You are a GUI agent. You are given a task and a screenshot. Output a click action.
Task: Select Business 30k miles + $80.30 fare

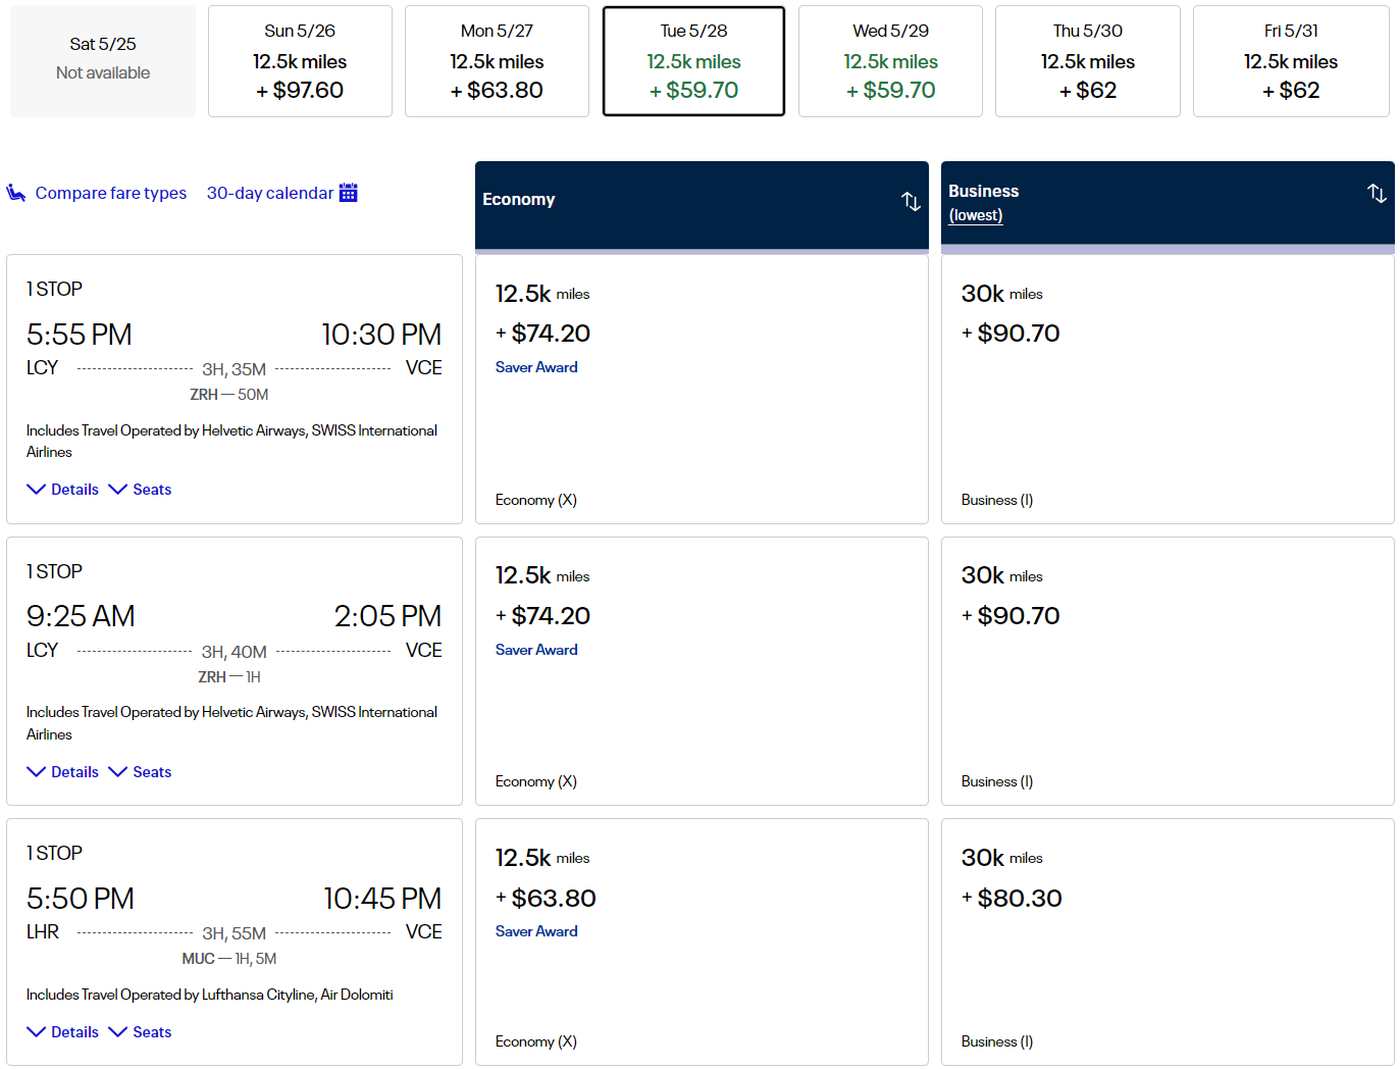click(x=1167, y=941)
